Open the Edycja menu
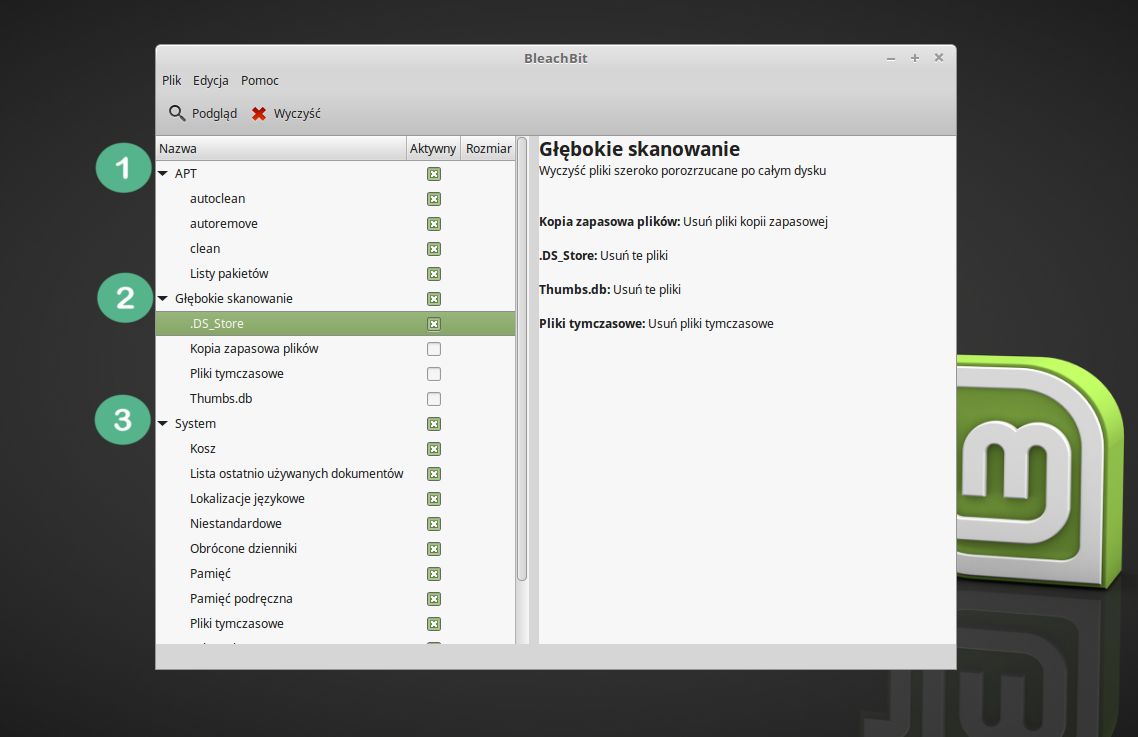The width and height of the screenshot is (1138, 737). [210, 81]
